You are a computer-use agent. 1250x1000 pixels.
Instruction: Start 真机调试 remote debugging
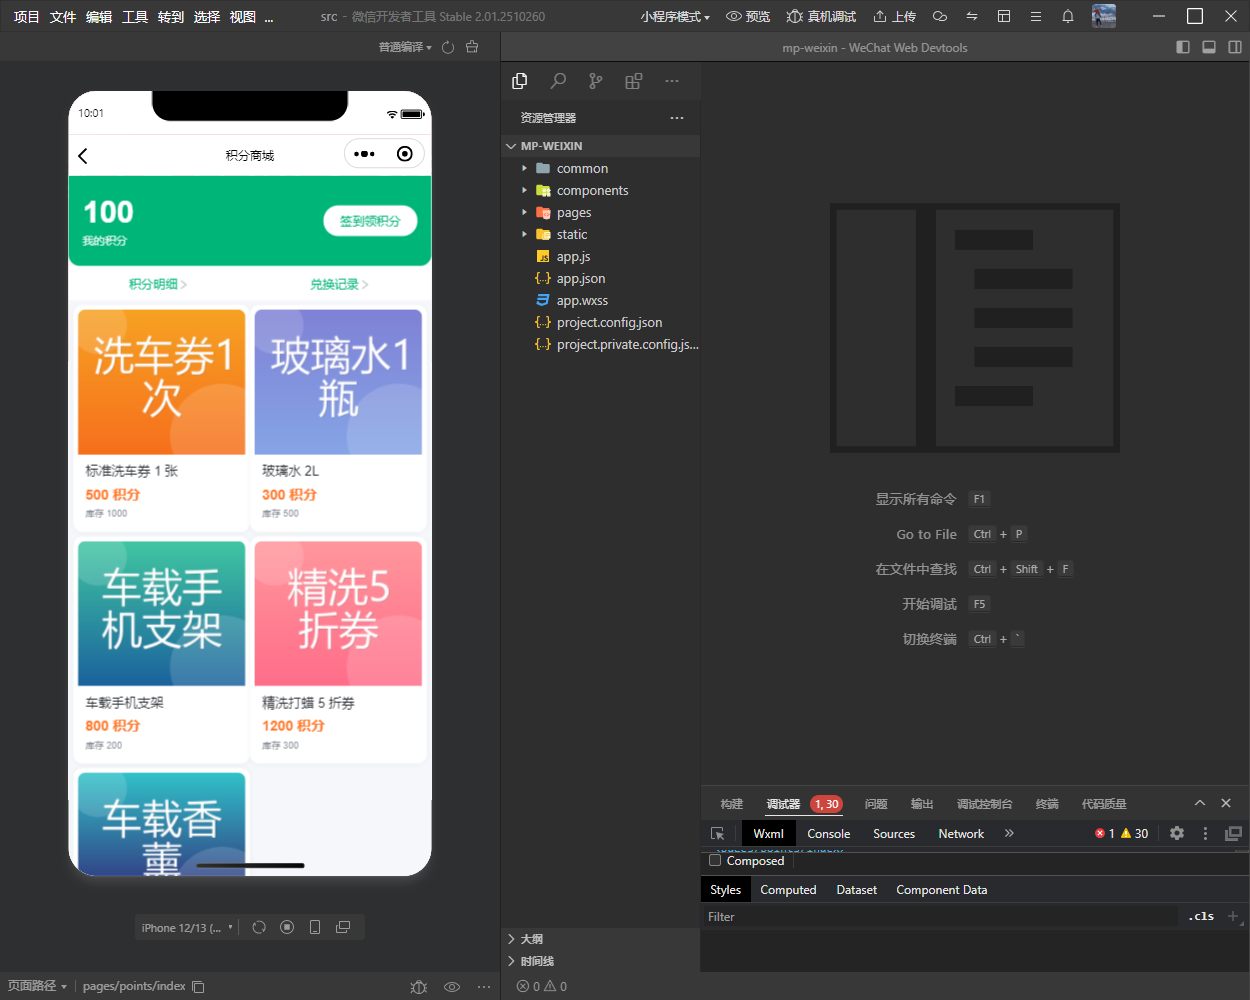tap(822, 16)
